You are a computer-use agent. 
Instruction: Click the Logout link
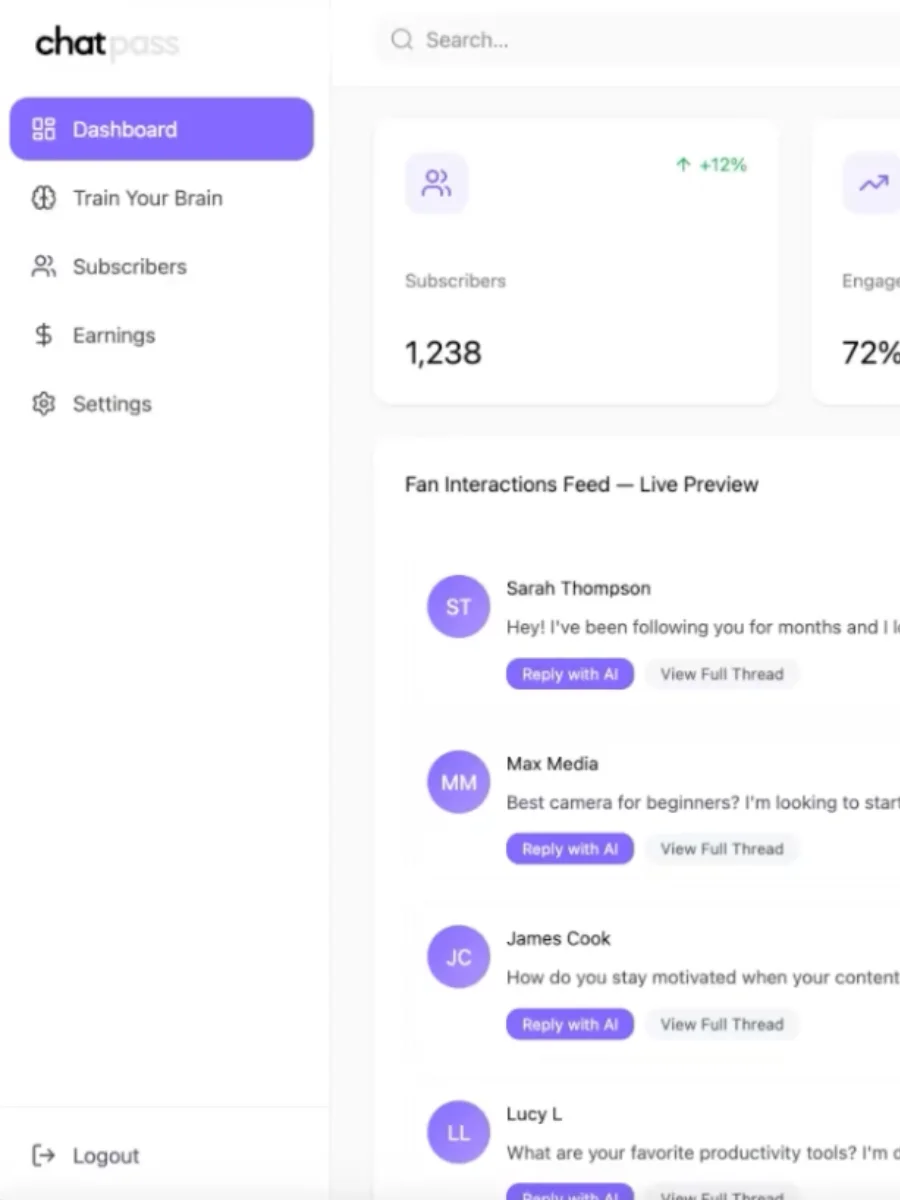click(x=105, y=1156)
